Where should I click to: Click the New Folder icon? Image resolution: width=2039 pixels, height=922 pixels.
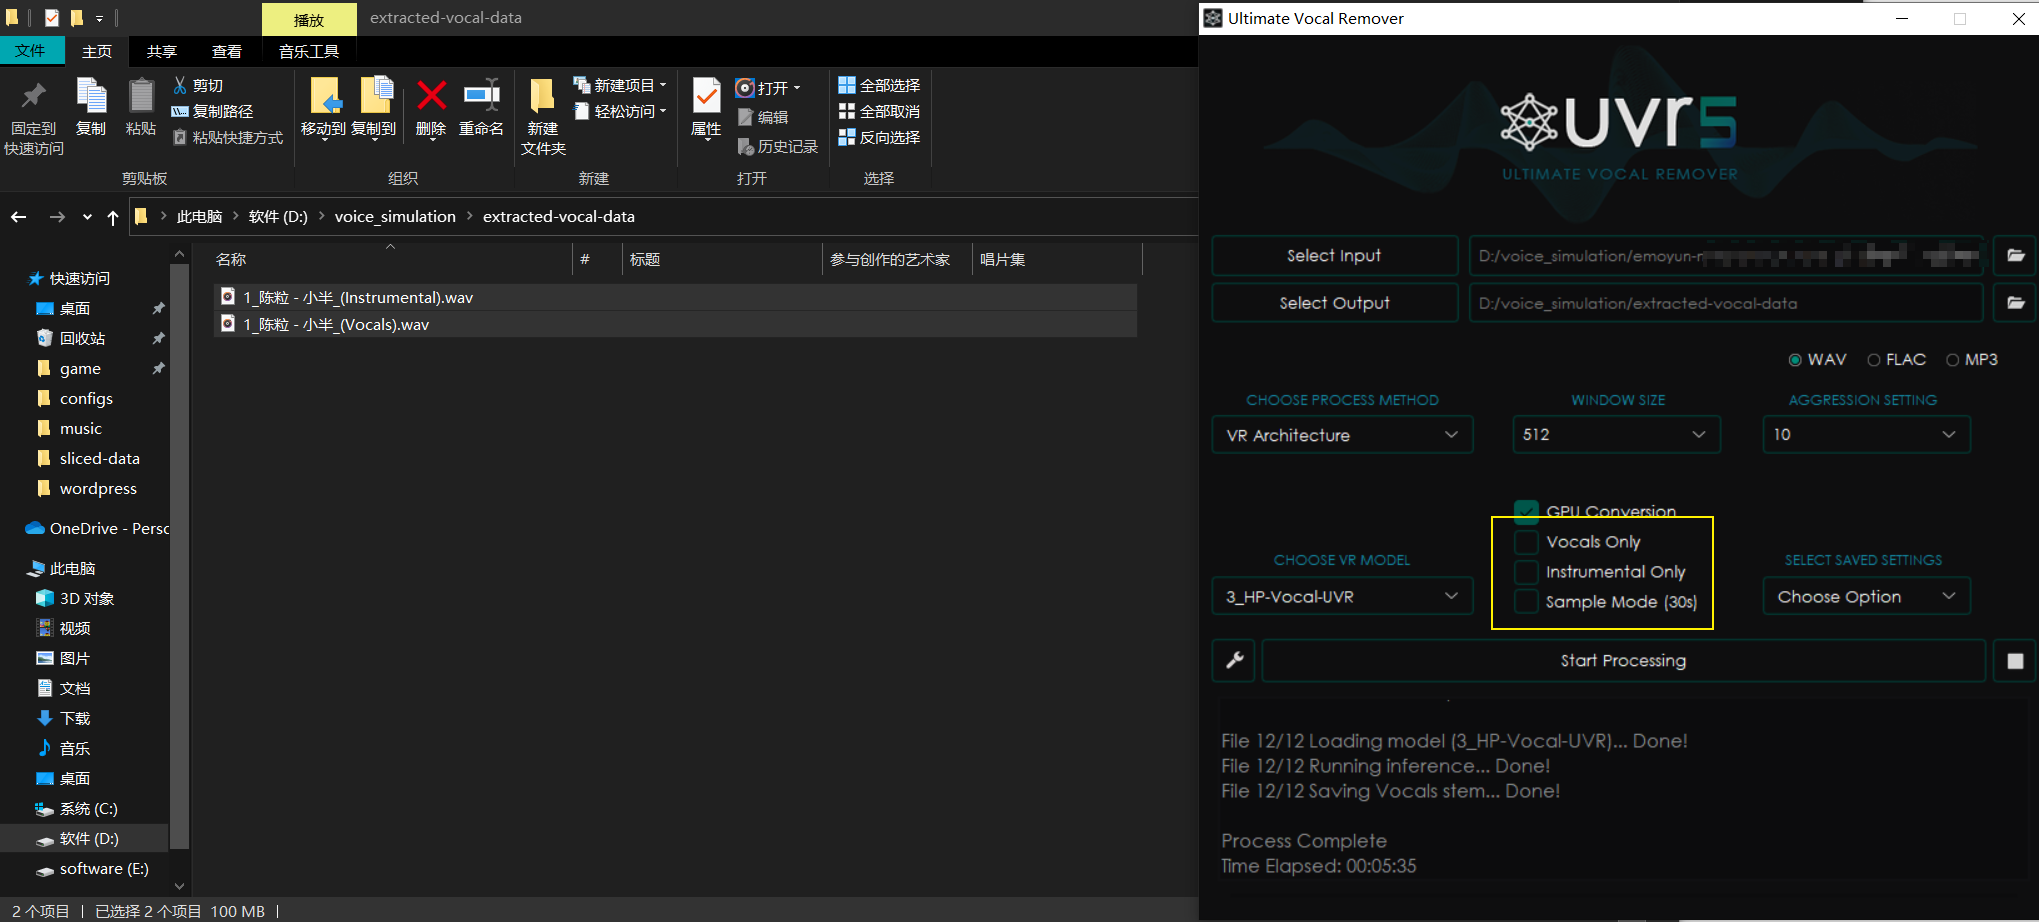point(542,97)
